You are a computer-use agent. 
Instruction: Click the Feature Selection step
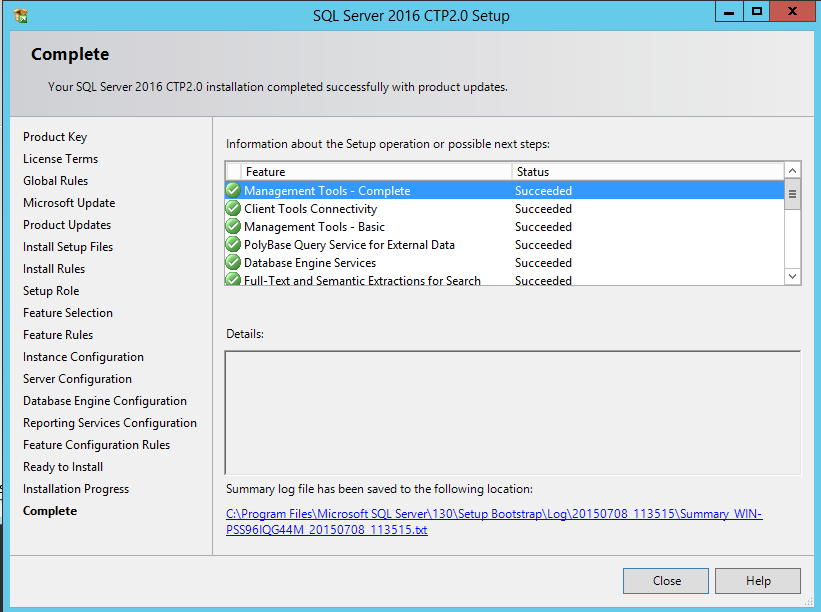[x=68, y=313]
